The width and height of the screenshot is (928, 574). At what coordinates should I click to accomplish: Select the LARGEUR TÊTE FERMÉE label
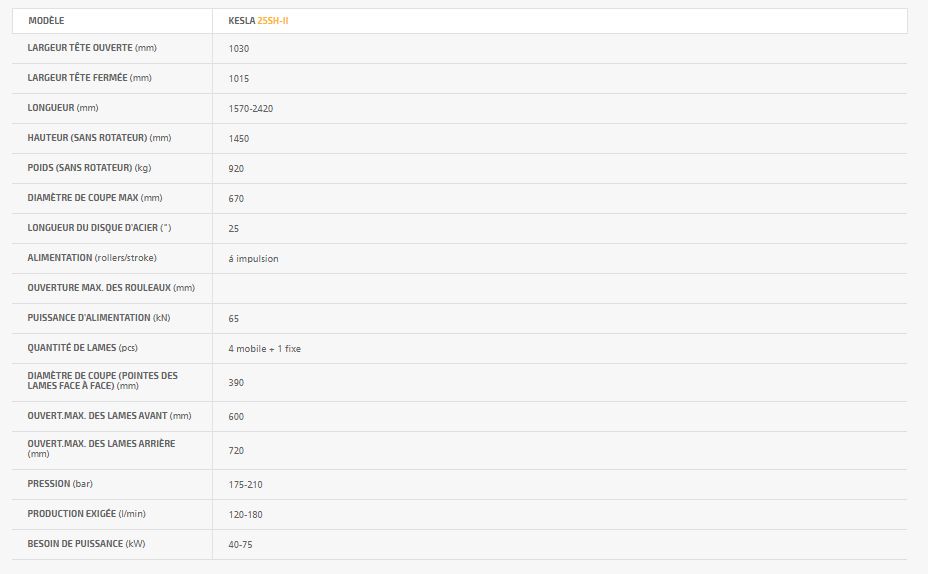[x=90, y=78]
